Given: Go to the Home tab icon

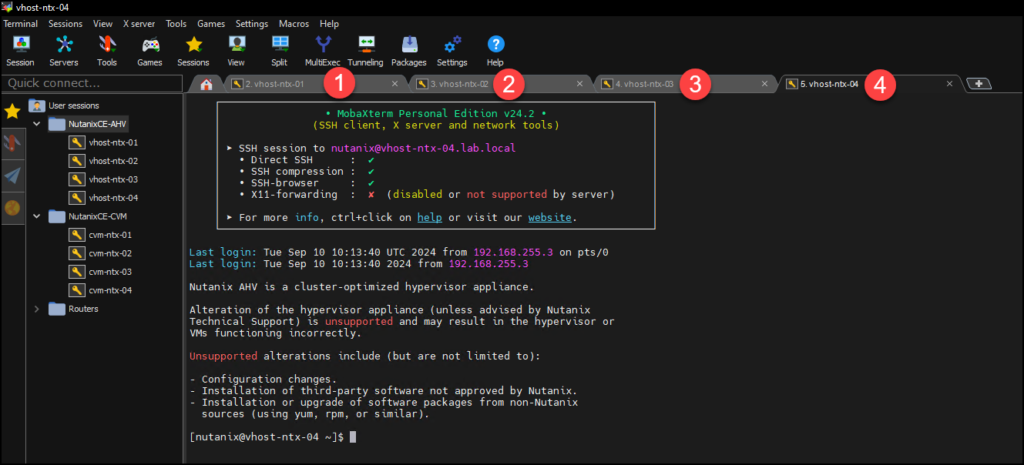Looking at the screenshot, I should [206, 84].
